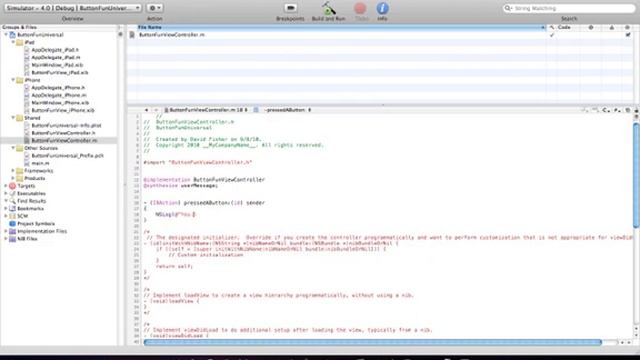The width and height of the screenshot is (640, 360).
Task: Click the iPhone folder icon
Action: tap(20, 80)
